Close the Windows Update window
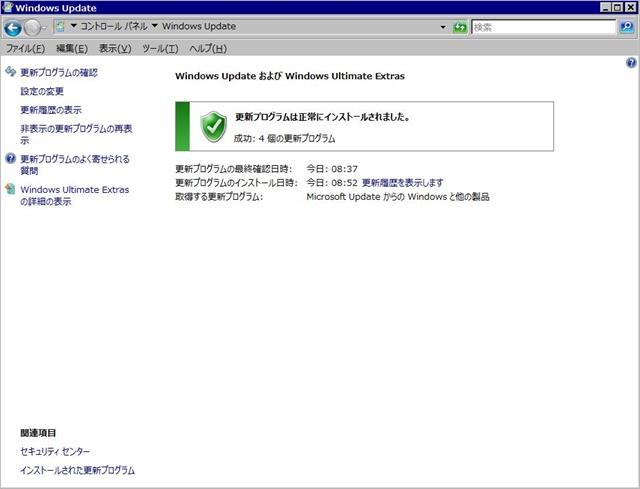Screen dimensions: 640x489 tap(631, 7)
